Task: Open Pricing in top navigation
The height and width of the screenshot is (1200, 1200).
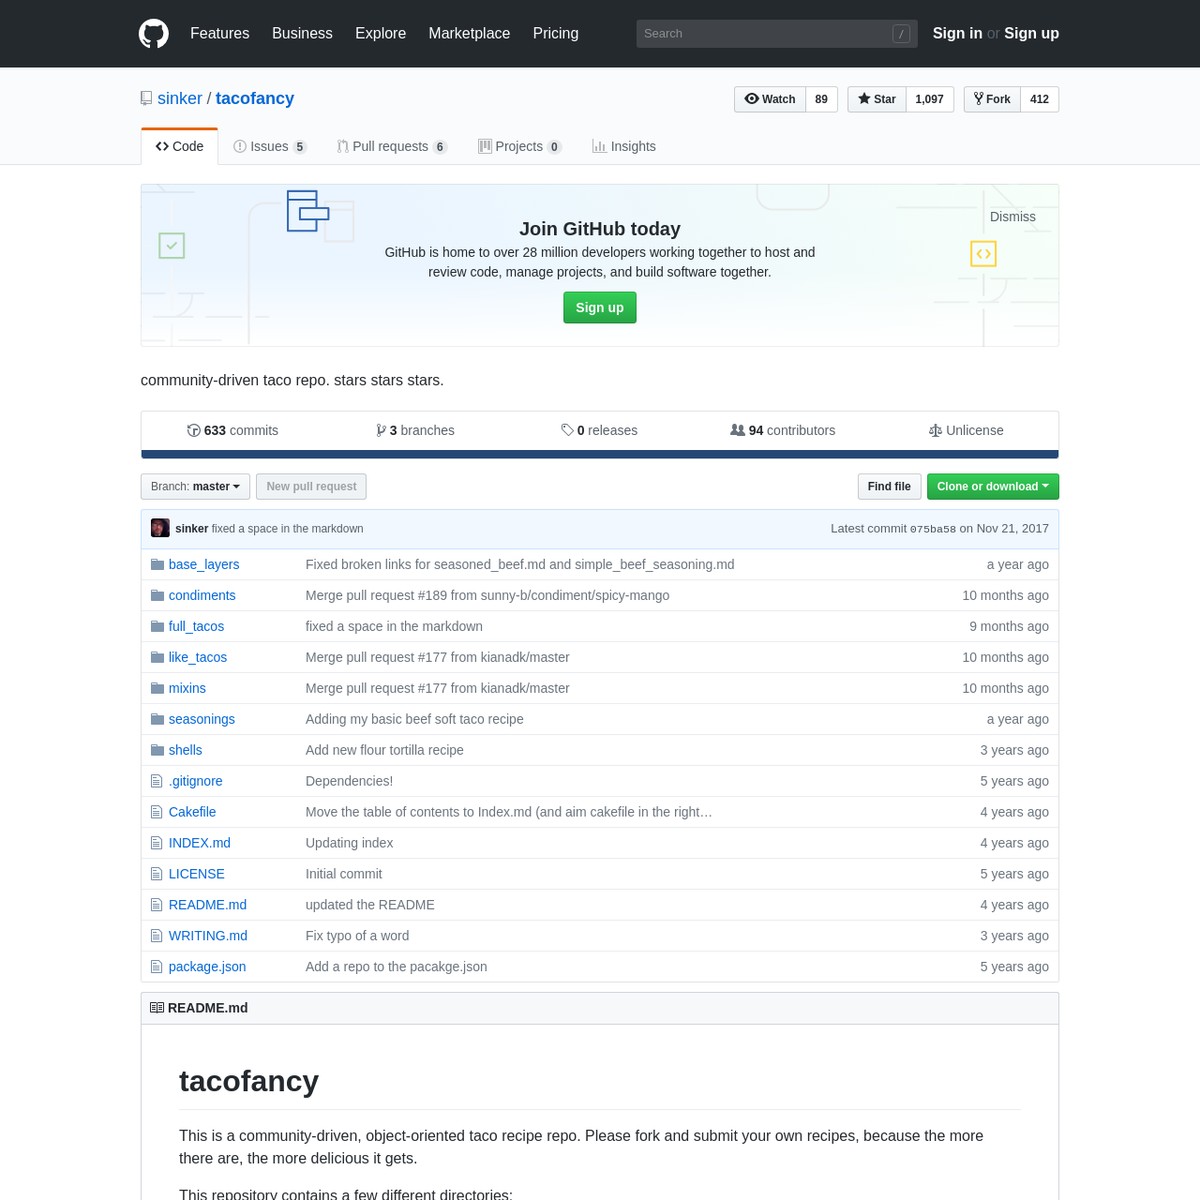Action: [x=556, y=33]
